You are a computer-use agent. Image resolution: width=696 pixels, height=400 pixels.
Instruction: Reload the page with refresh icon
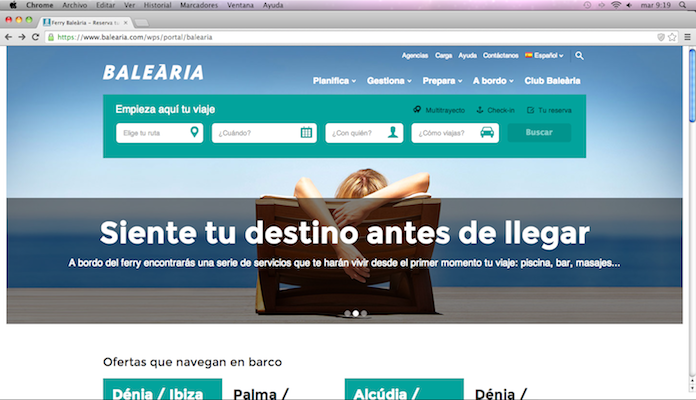point(36,37)
